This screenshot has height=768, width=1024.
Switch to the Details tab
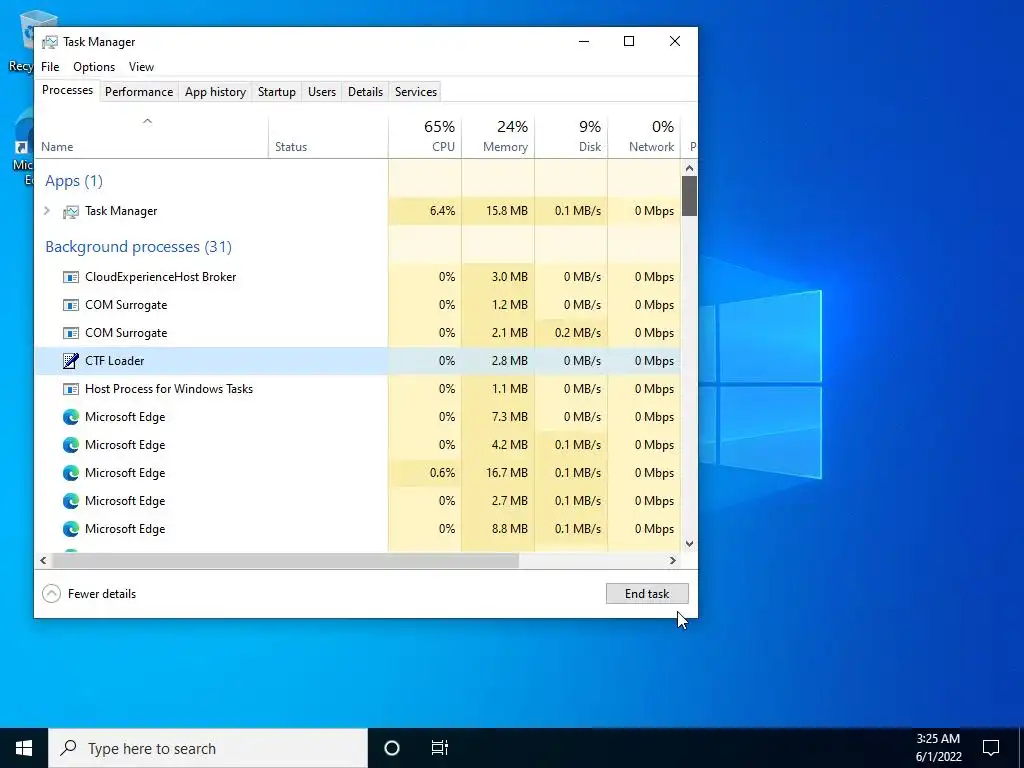click(x=365, y=92)
